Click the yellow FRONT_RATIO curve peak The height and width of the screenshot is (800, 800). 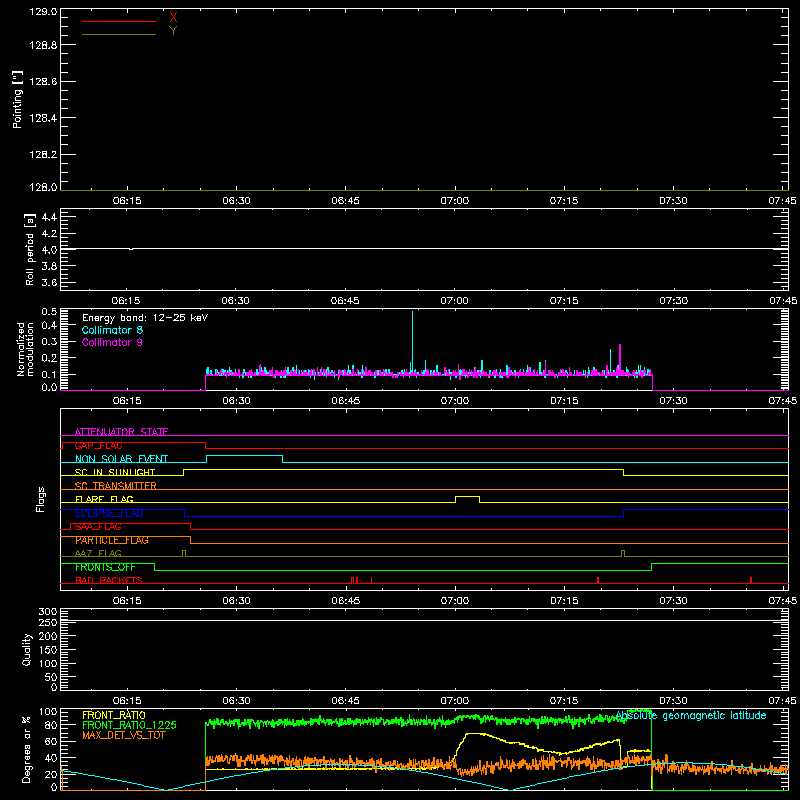474,734
